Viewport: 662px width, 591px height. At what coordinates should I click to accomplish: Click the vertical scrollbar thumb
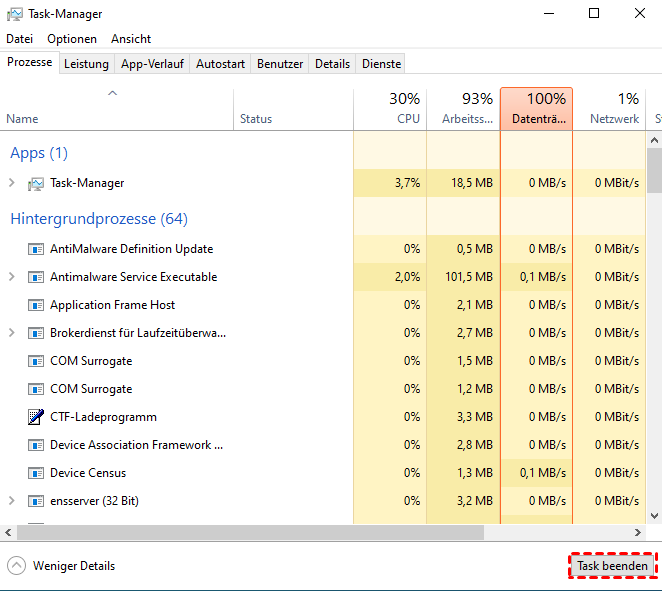click(654, 170)
